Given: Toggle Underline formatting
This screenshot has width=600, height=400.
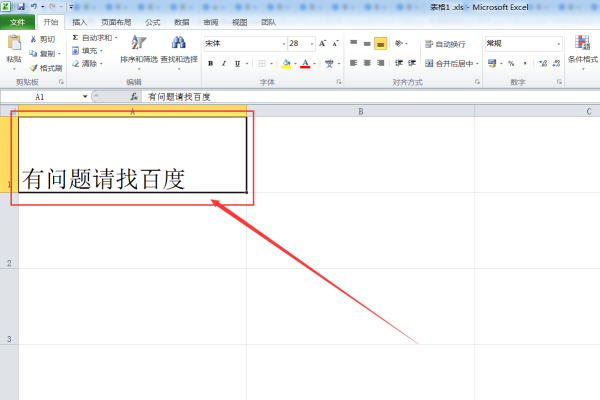Looking at the screenshot, I should click(x=237, y=64).
